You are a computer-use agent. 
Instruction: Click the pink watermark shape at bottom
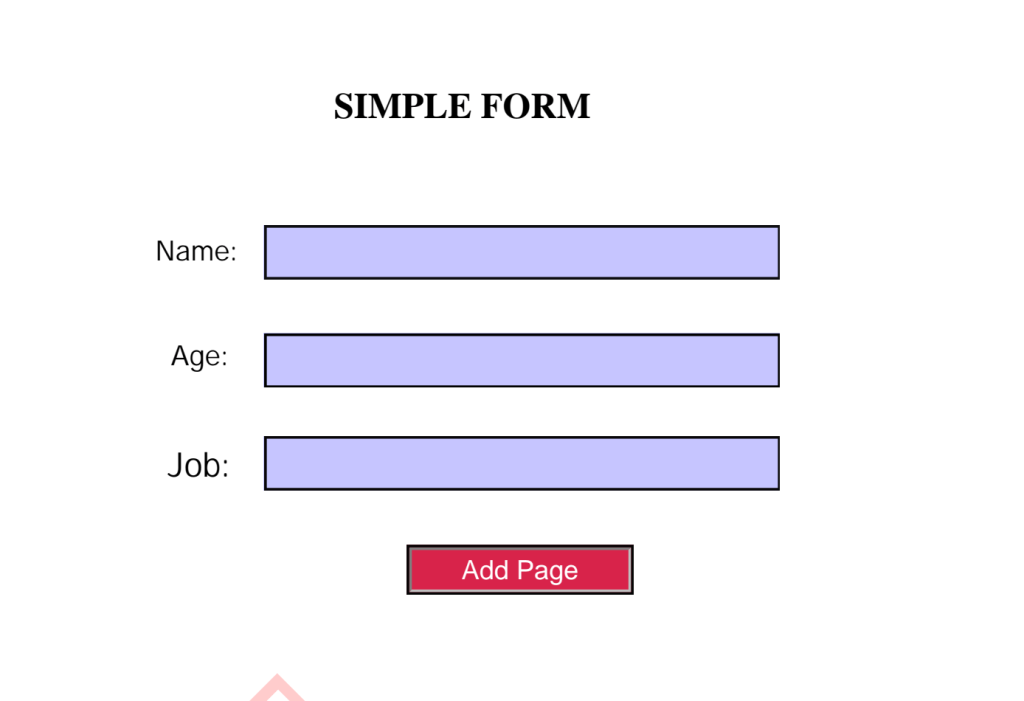[x=277, y=687]
